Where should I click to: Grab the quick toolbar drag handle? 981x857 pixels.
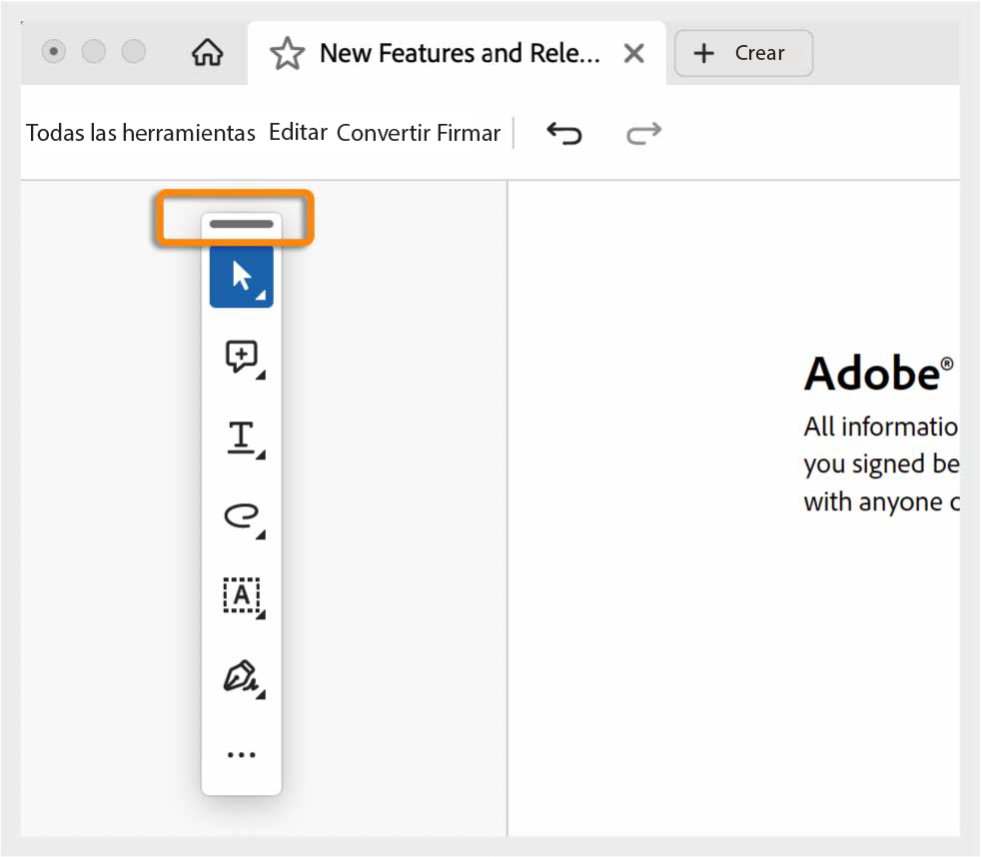241,224
